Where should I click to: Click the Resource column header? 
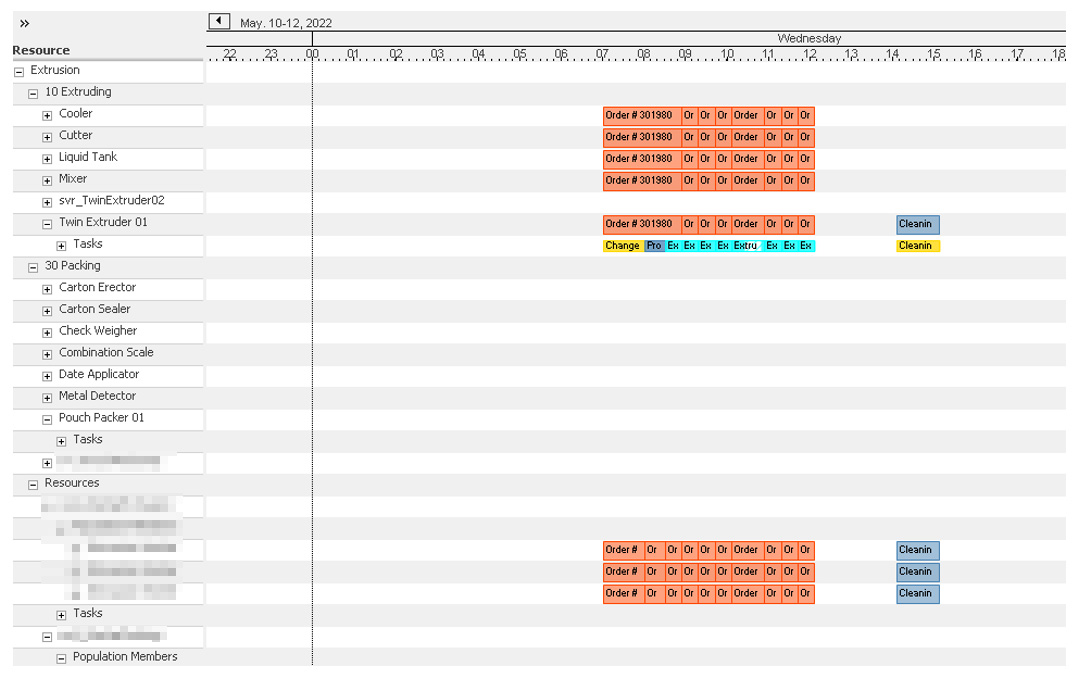pos(41,50)
